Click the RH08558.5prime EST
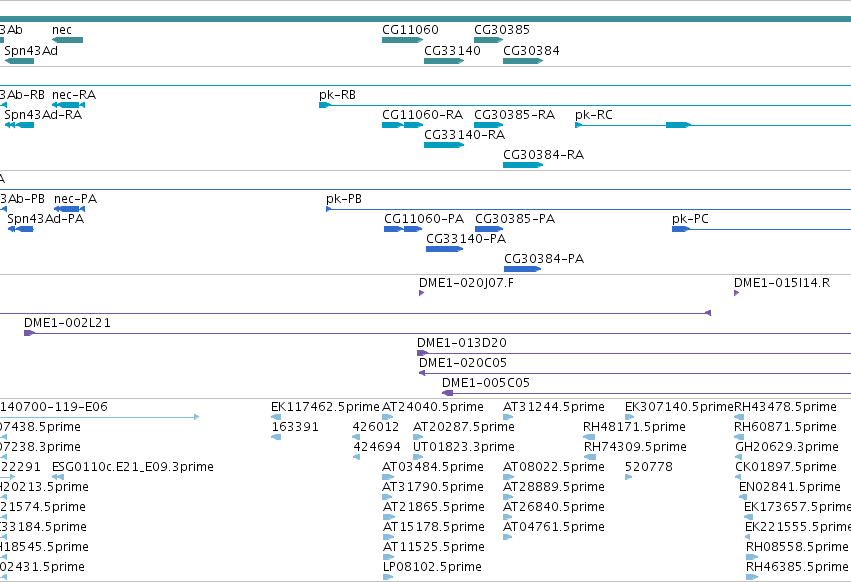Viewport: 851px width, 582px height. [x=752, y=558]
